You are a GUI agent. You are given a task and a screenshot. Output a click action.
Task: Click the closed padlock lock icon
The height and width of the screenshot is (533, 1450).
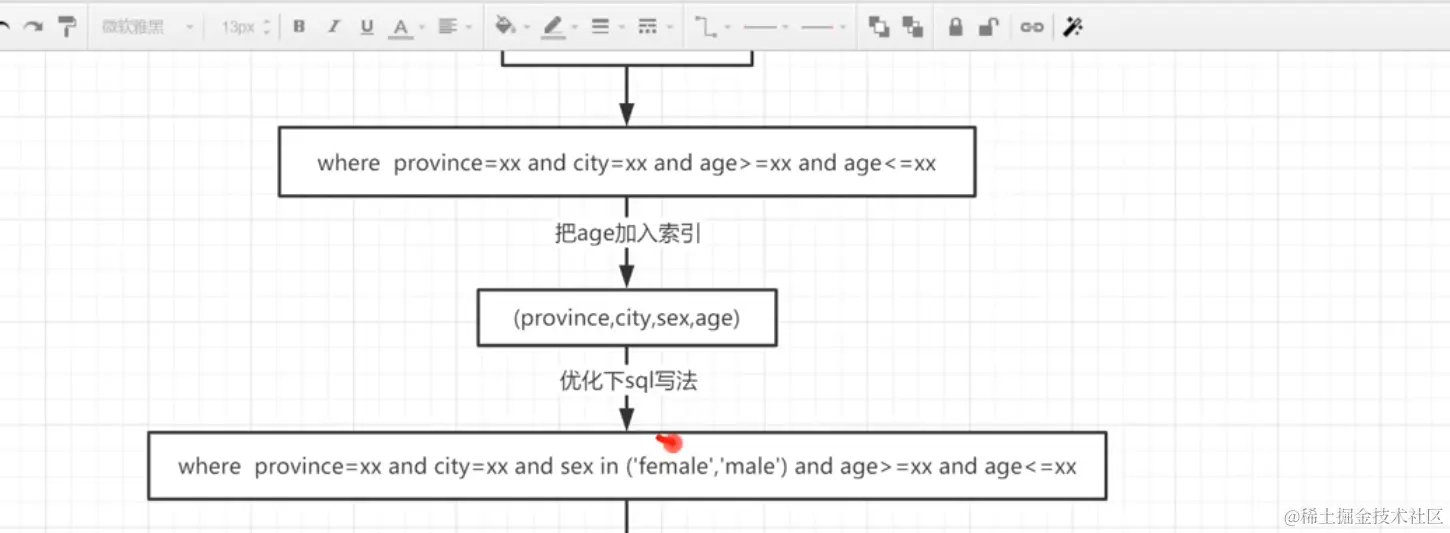[955, 27]
